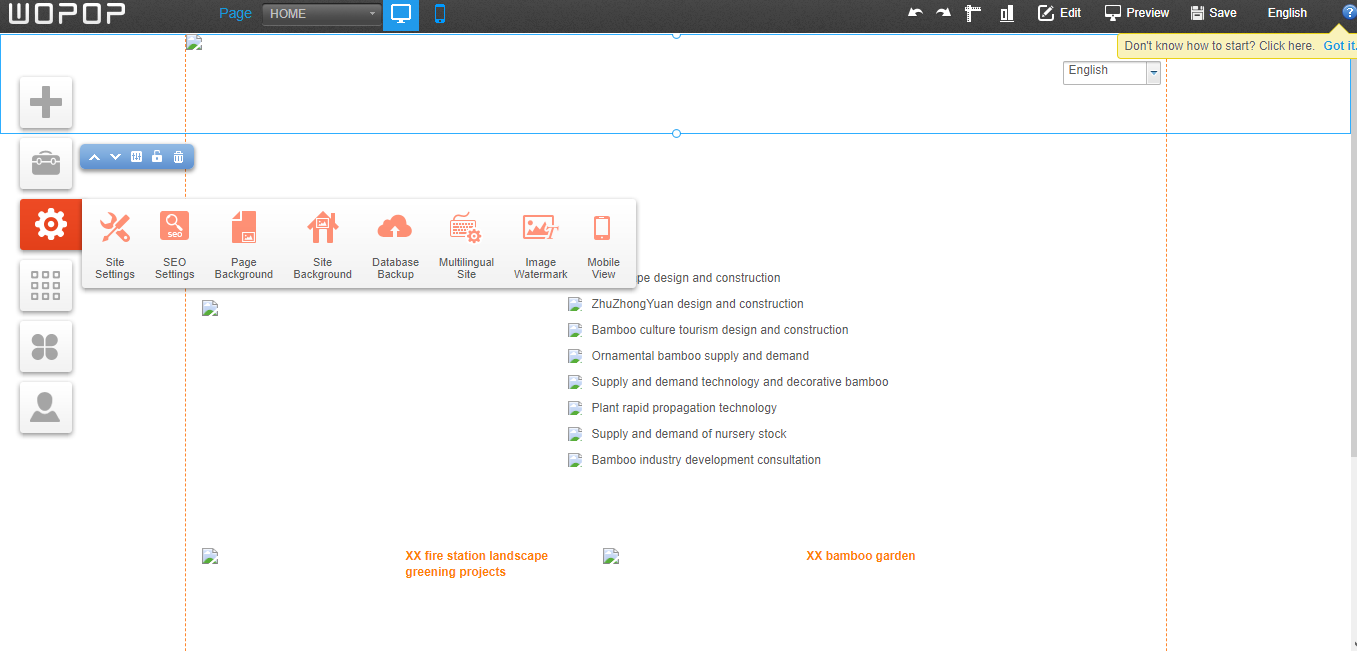Click the Preview button
The width and height of the screenshot is (1357, 651).
[x=1136, y=13]
